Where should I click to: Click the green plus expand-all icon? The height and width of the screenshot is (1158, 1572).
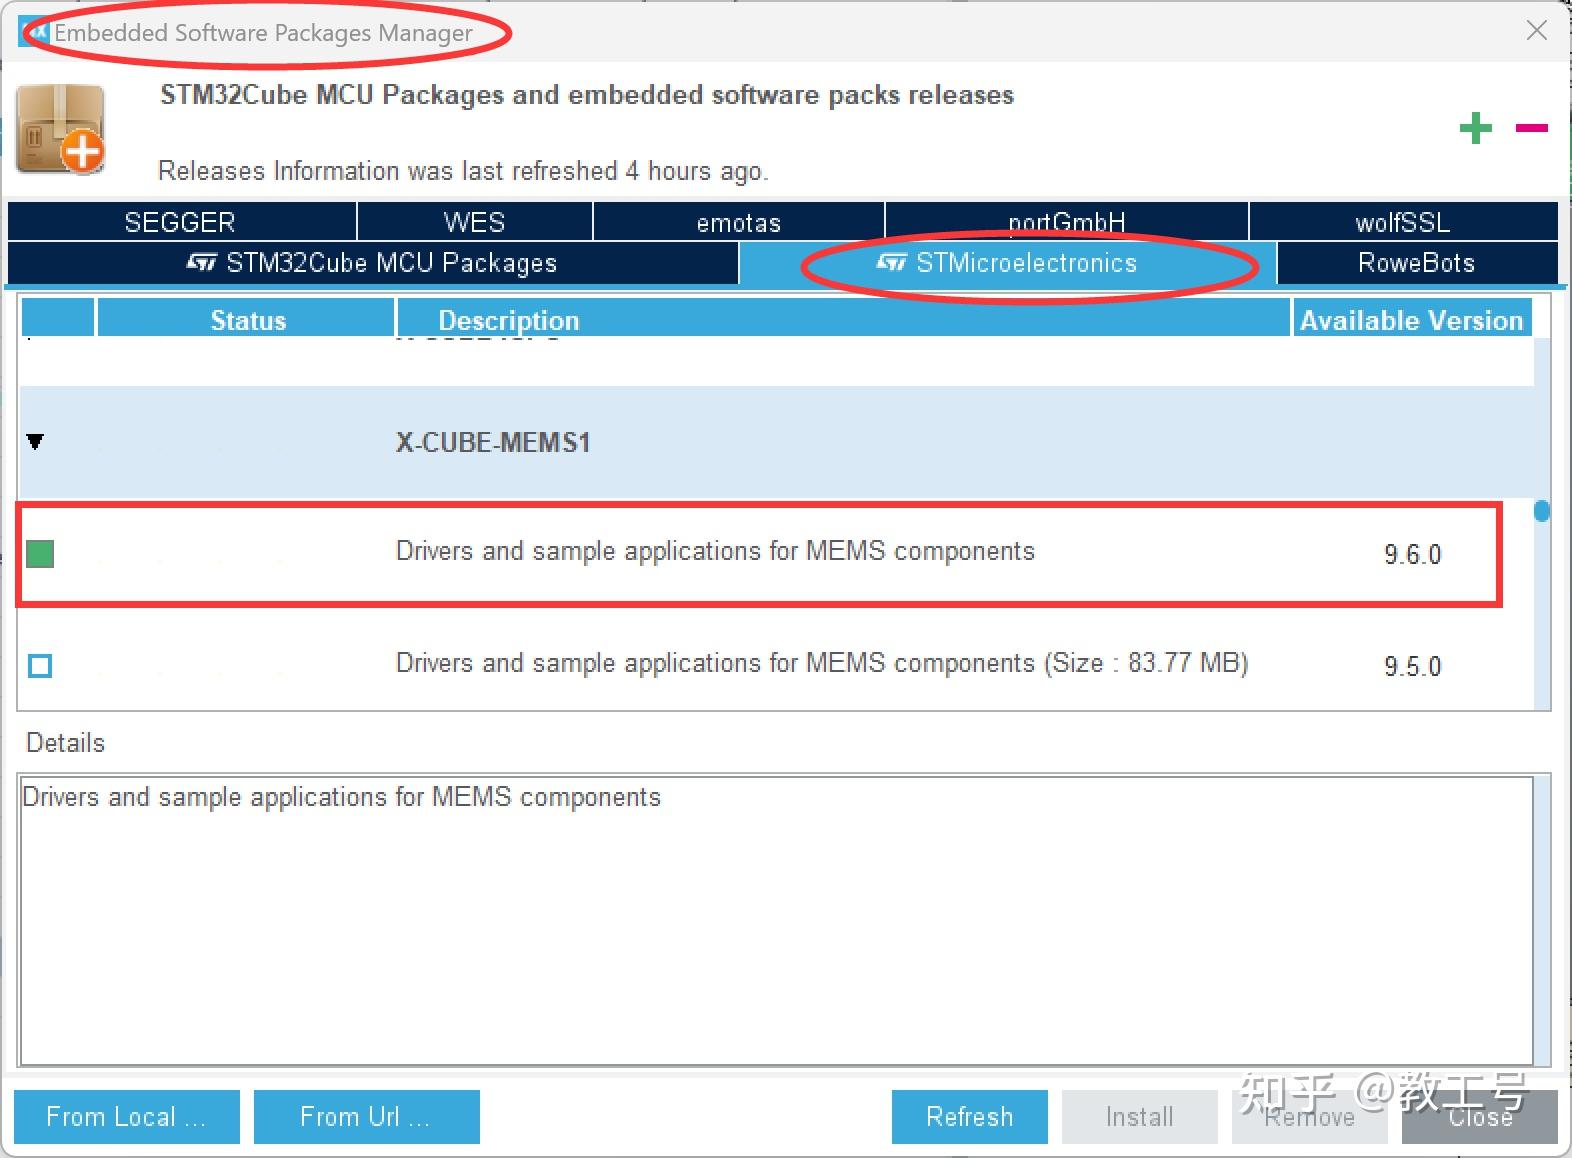click(x=1475, y=128)
